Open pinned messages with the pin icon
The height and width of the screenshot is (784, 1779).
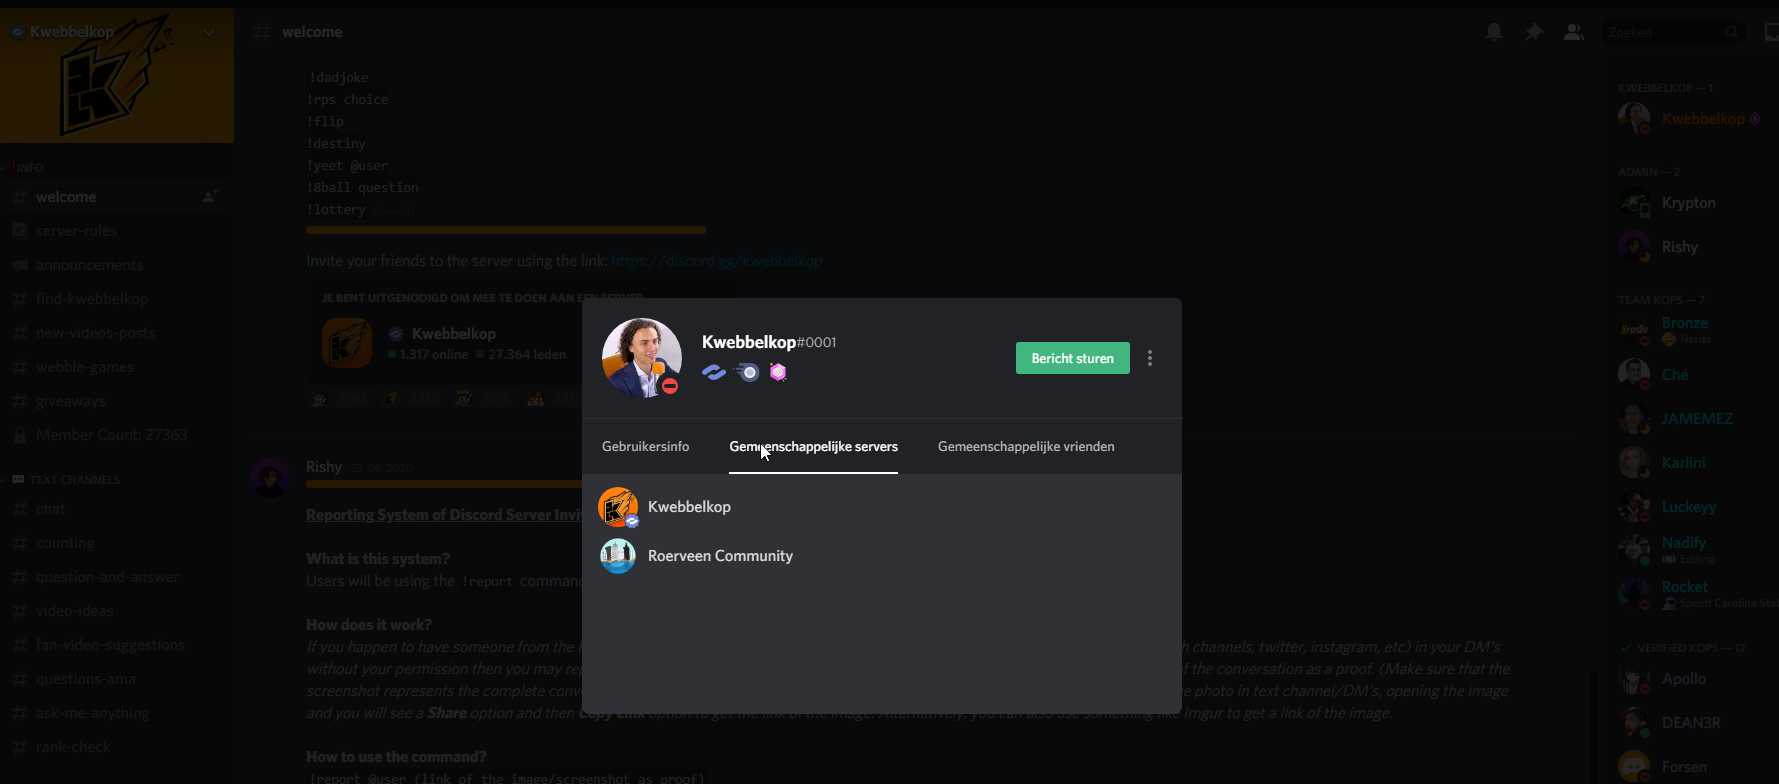pyautogui.click(x=1533, y=32)
